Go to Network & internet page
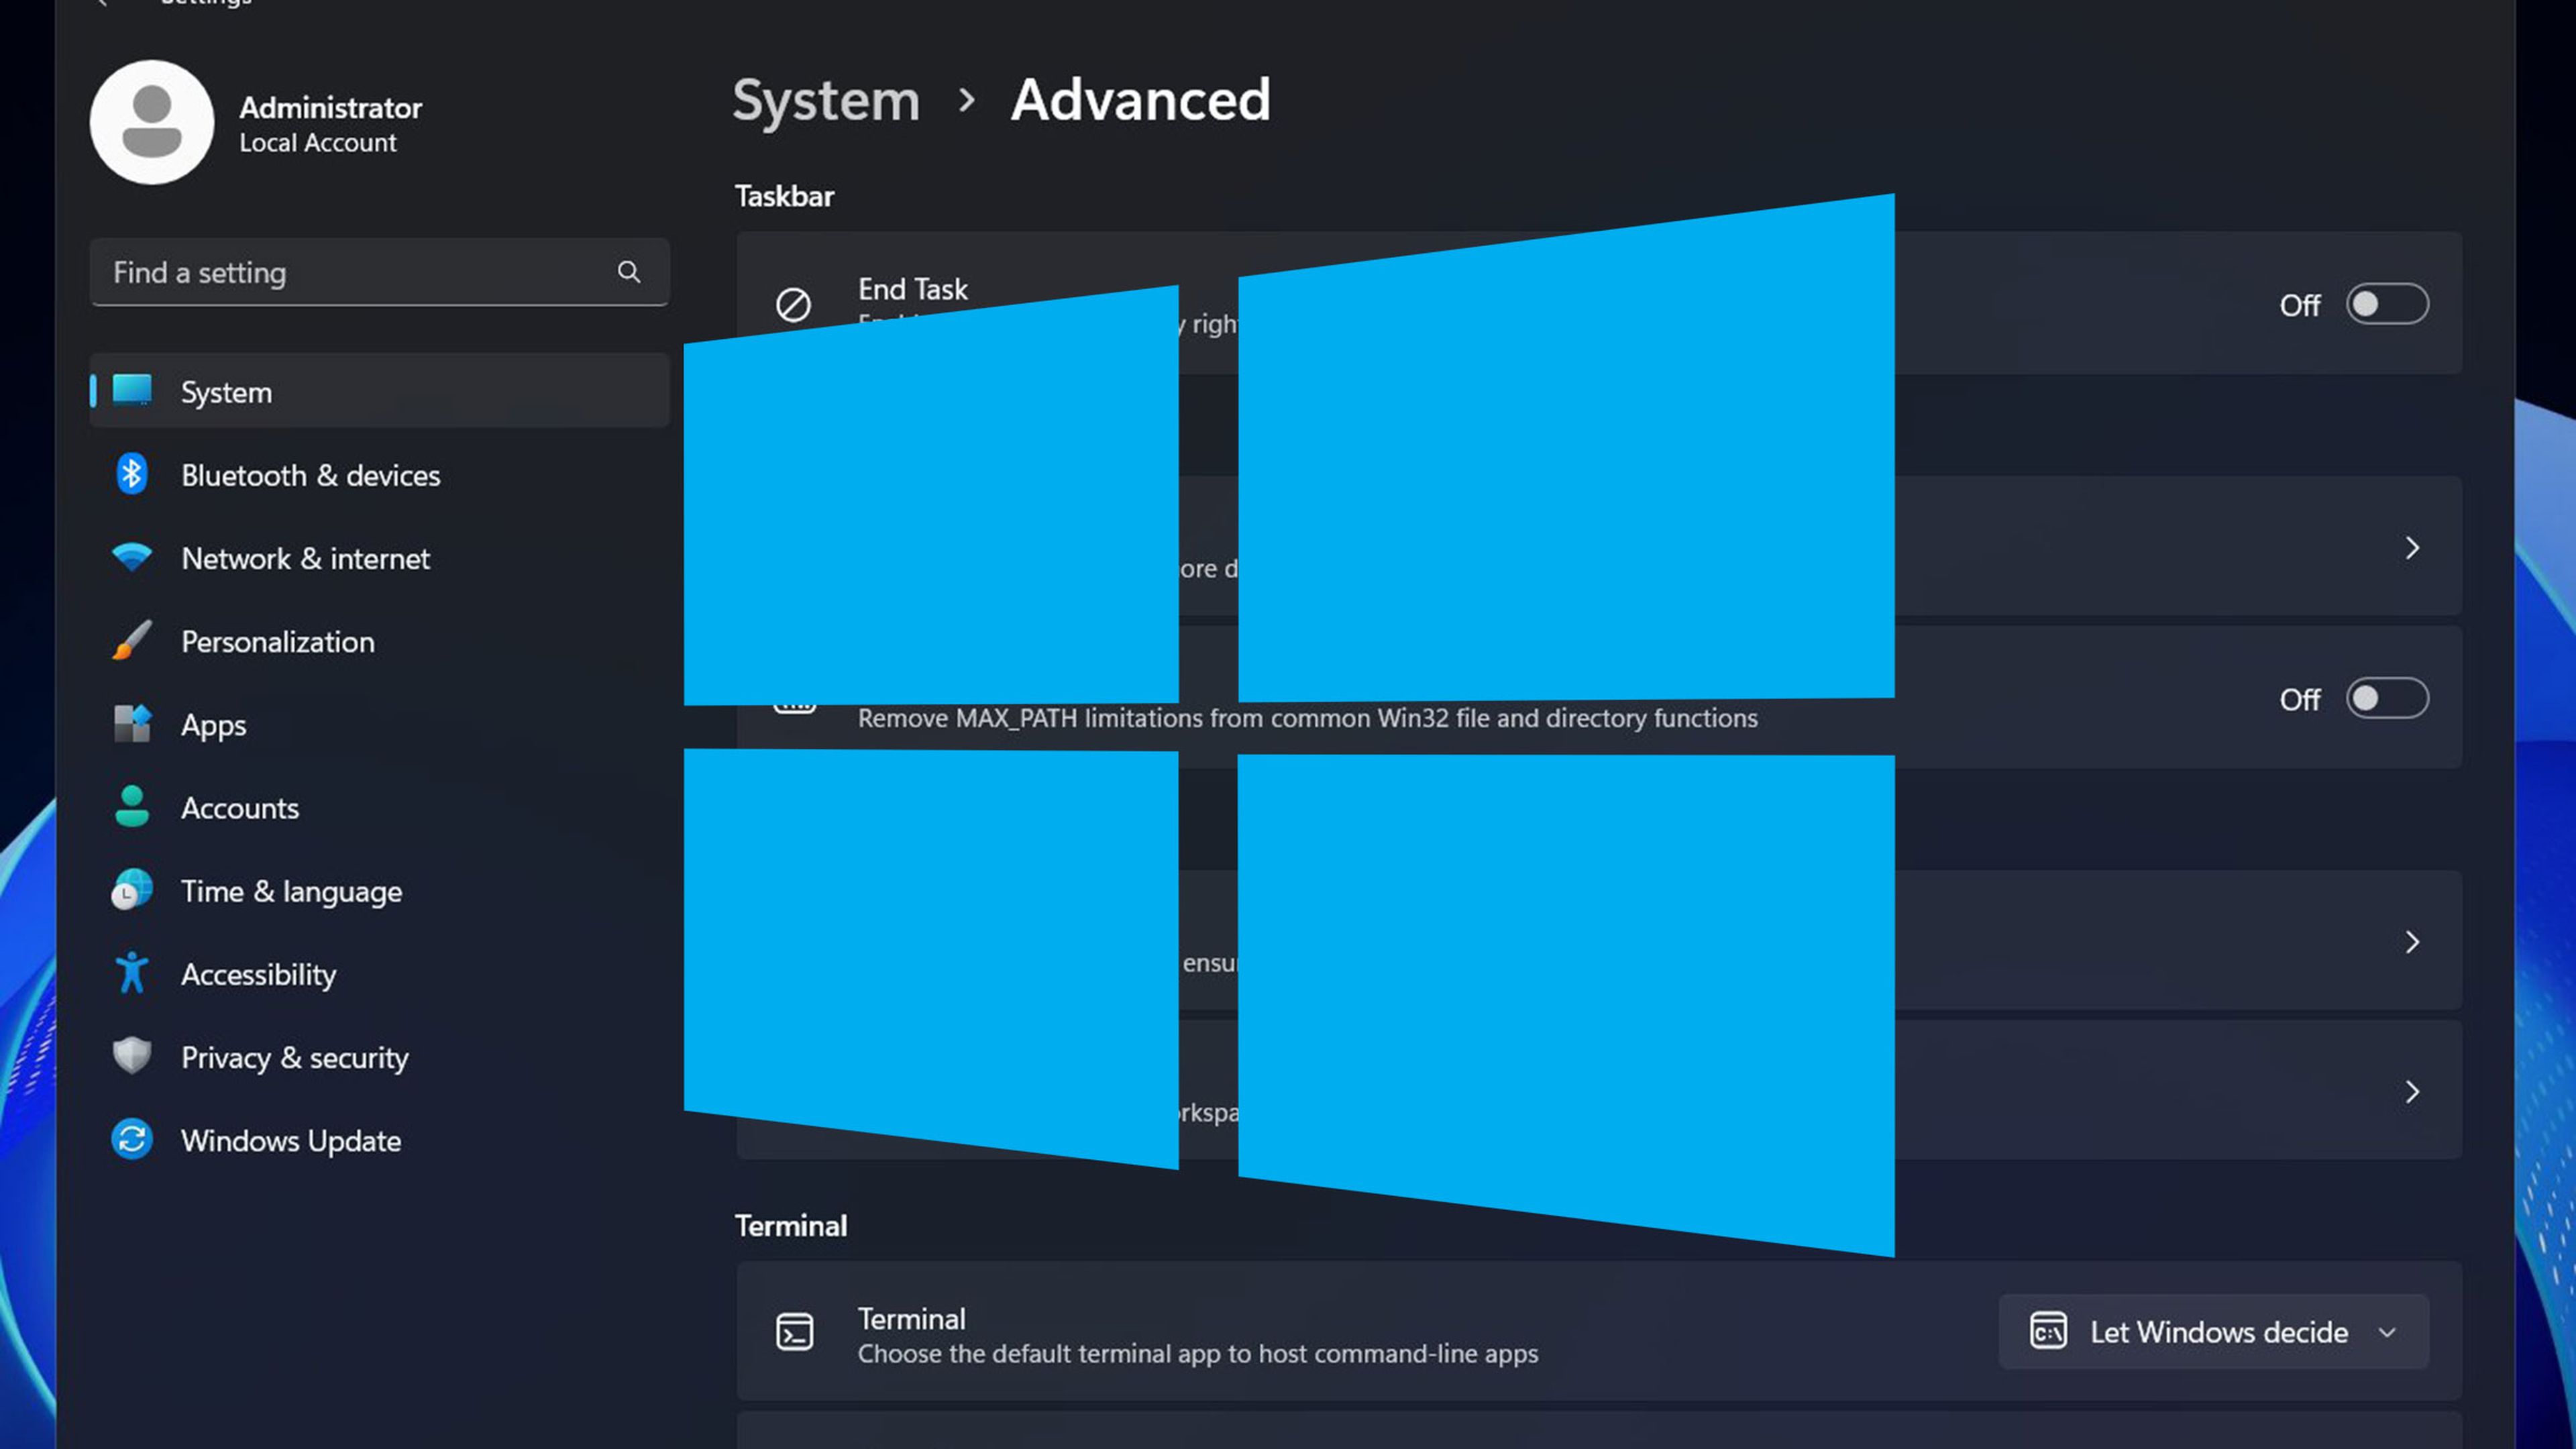The image size is (2576, 1449). pyautogui.click(x=380, y=557)
